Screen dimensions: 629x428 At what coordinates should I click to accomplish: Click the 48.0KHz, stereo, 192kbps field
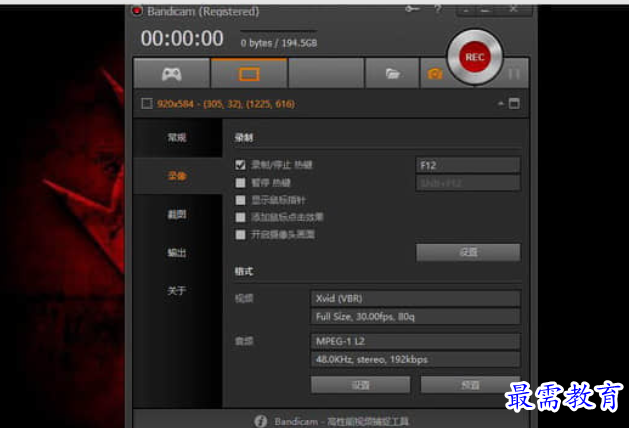click(416, 359)
